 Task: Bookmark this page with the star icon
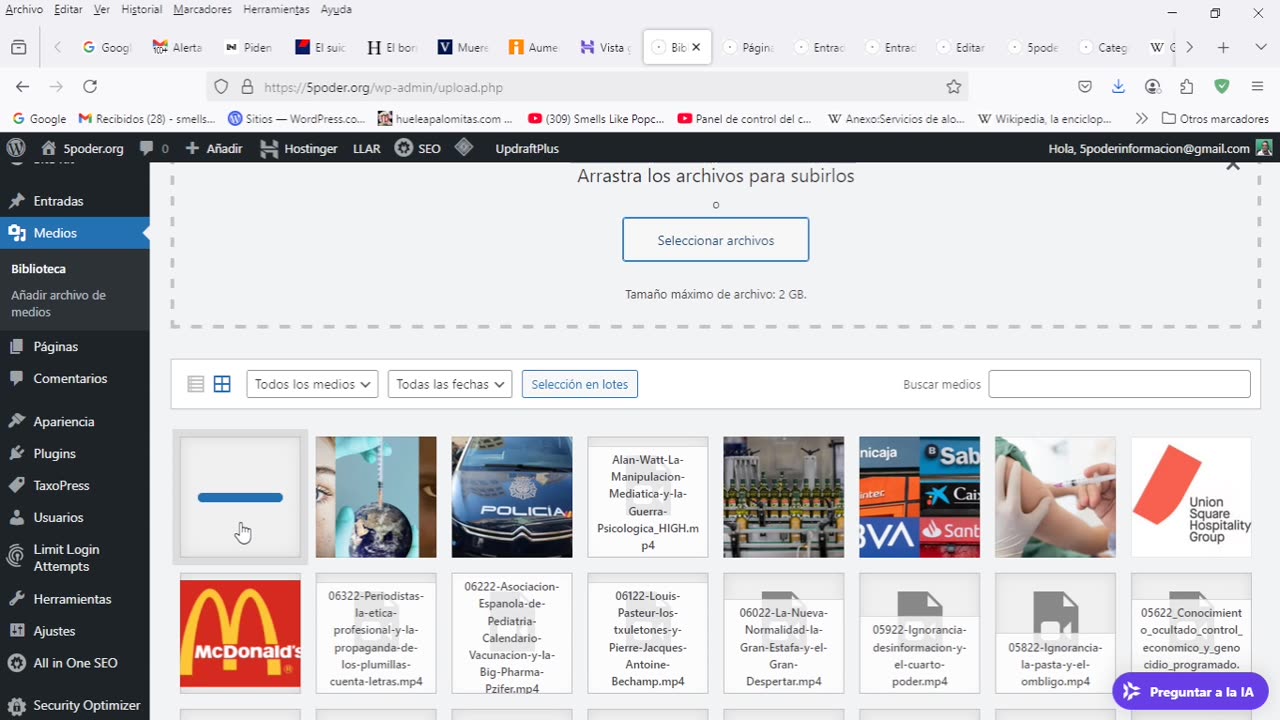pos(954,87)
